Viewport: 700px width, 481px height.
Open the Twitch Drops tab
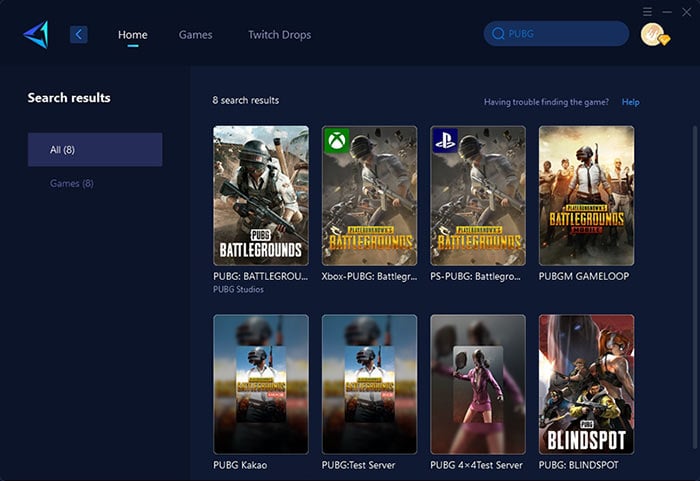(279, 35)
